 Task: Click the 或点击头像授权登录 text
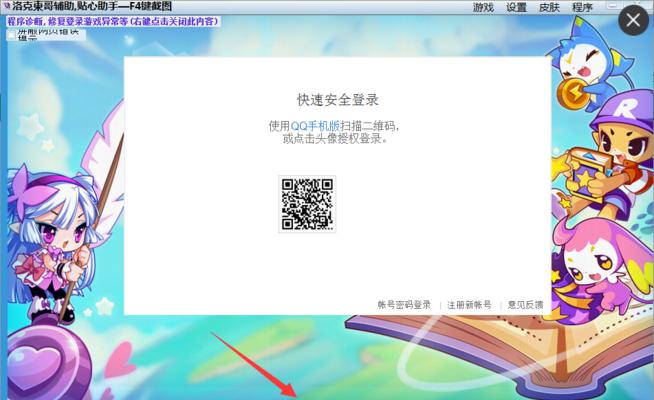[335, 139]
